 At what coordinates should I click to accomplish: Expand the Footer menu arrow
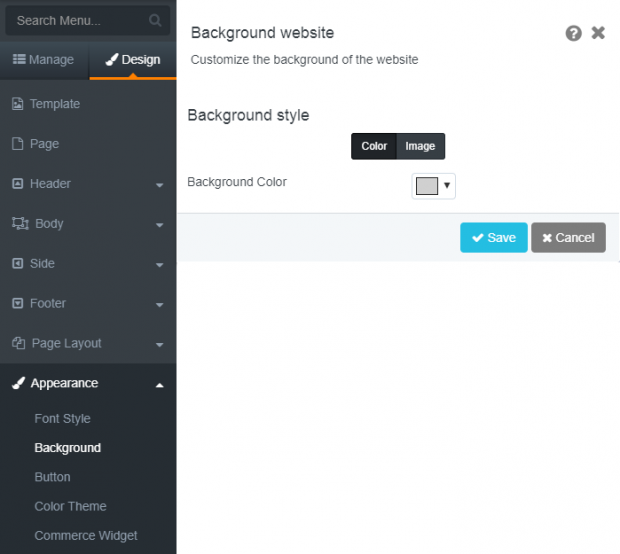159,304
